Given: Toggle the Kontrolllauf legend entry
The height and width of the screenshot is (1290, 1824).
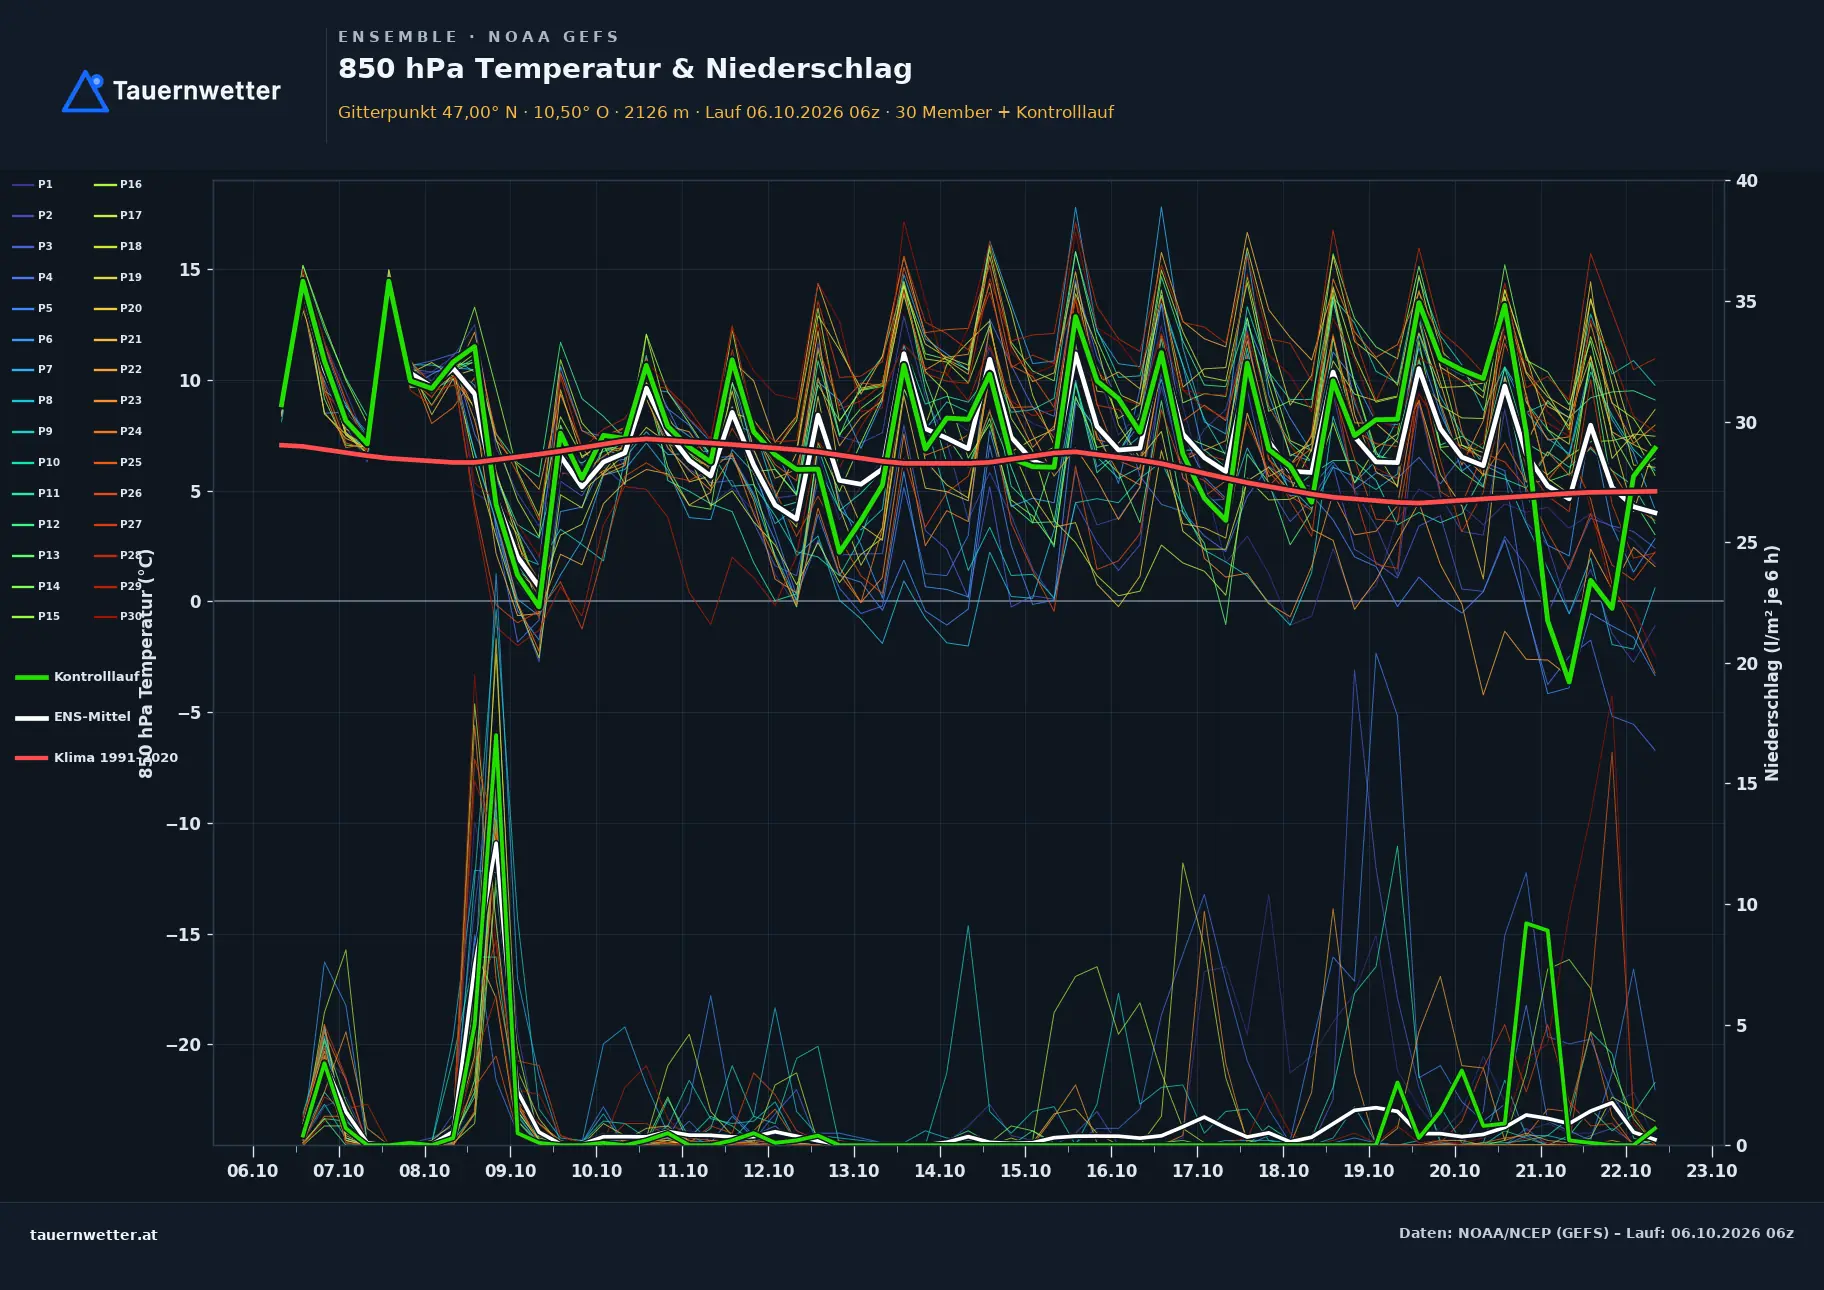Looking at the screenshot, I should 77,677.
